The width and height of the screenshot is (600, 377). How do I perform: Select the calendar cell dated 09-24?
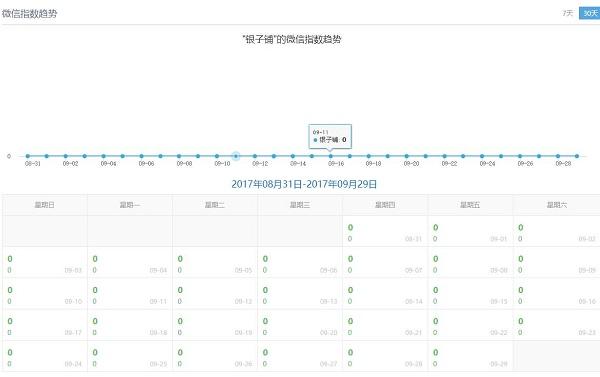tap(45, 356)
